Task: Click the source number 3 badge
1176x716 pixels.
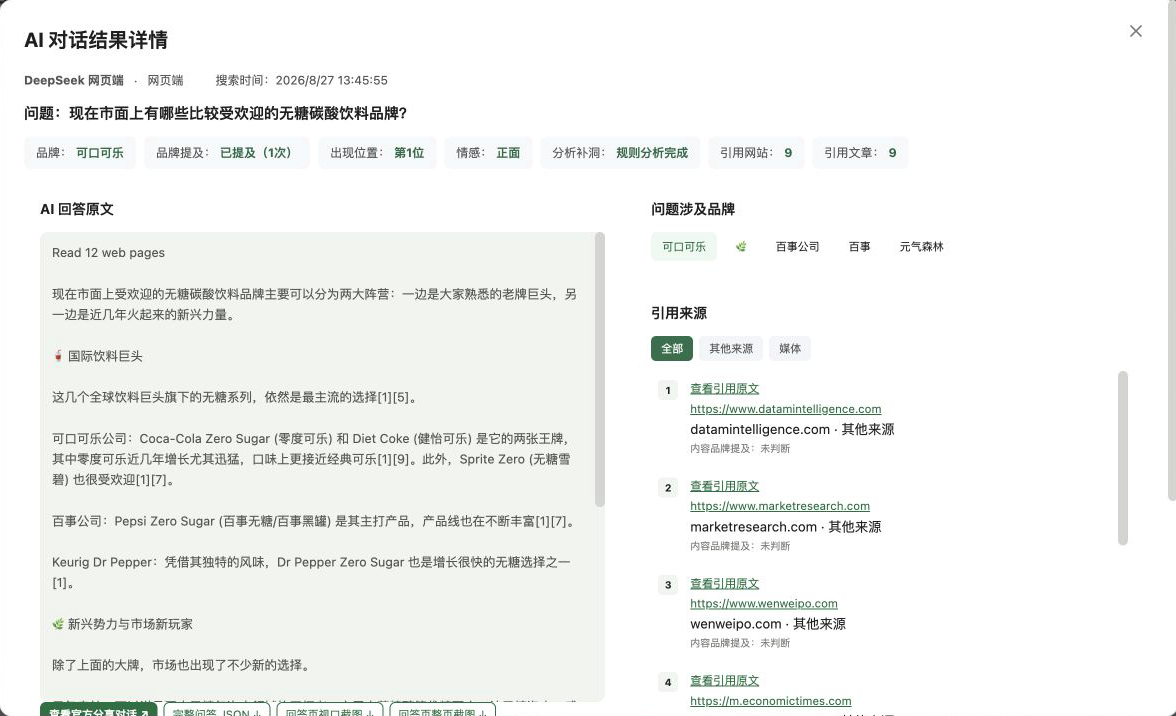Action: [668, 585]
